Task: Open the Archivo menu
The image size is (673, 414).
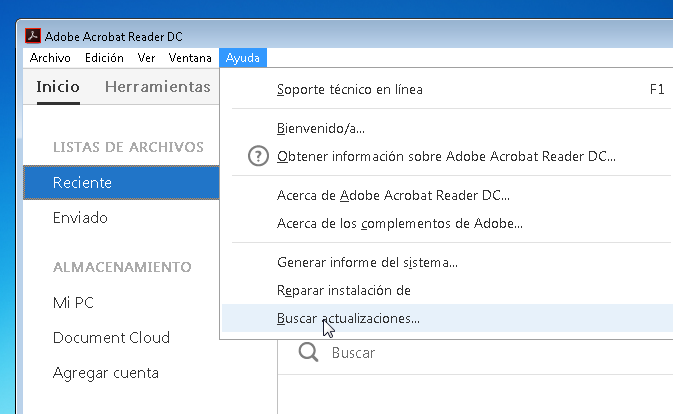Action: point(50,58)
